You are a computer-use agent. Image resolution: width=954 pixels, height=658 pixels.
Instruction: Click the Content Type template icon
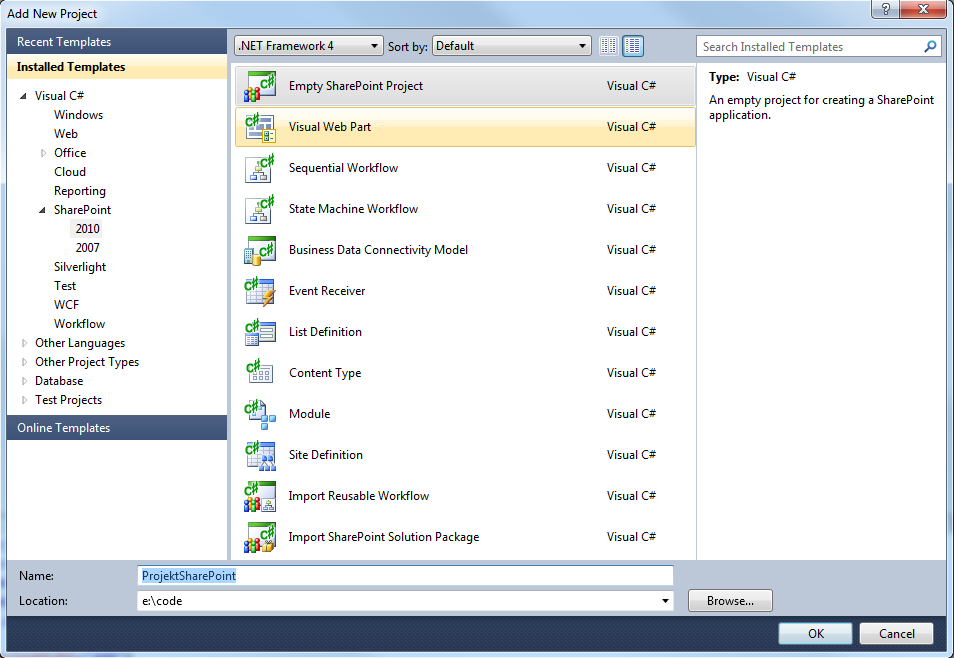260,373
